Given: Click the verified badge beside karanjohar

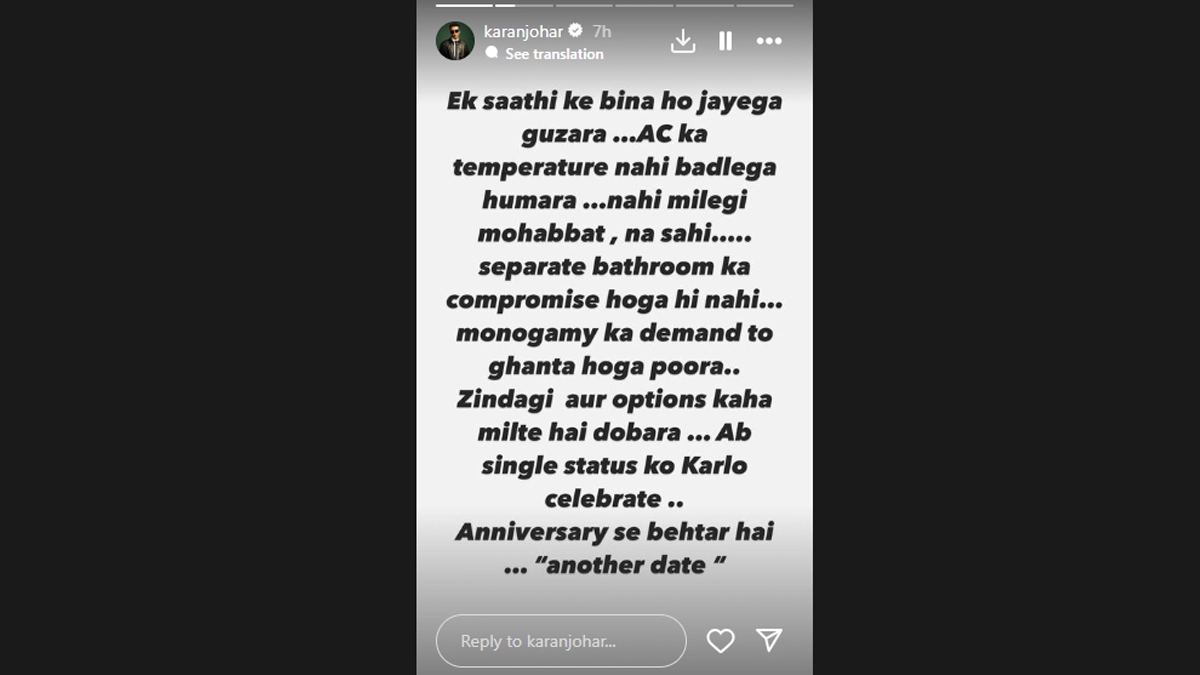Looking at the screenshot, I should coord(576,31).
